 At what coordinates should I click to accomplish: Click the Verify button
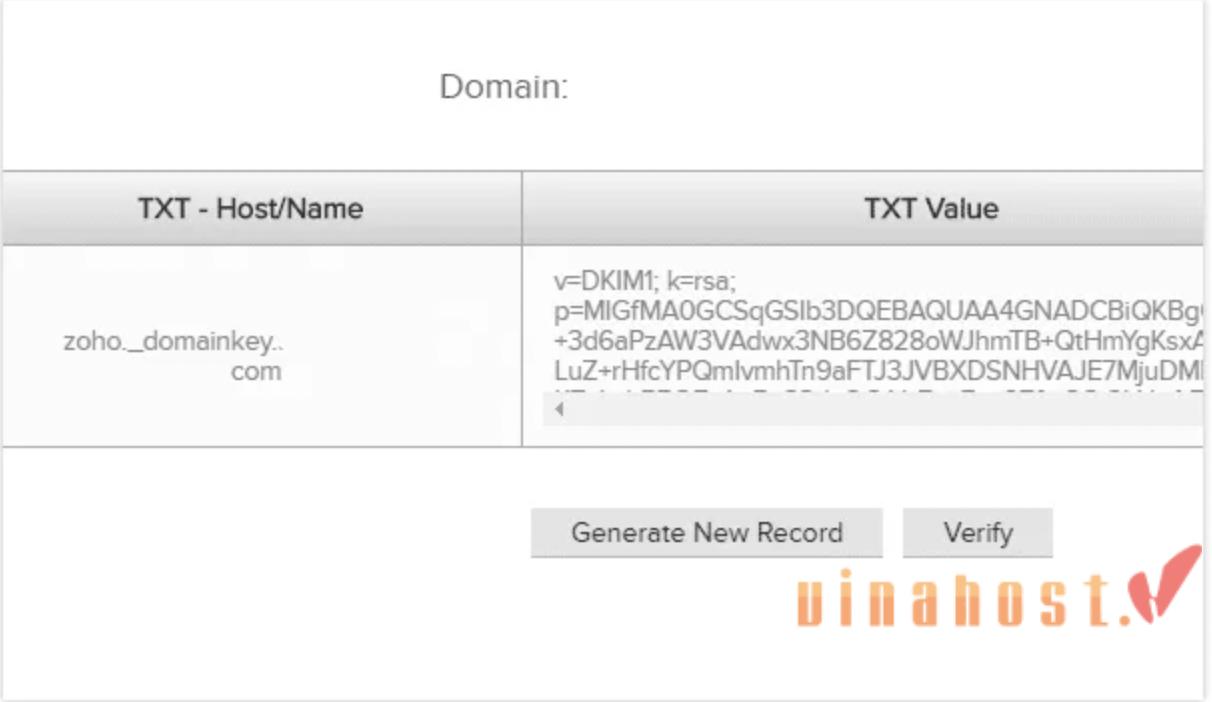click(x=978, y=533)
